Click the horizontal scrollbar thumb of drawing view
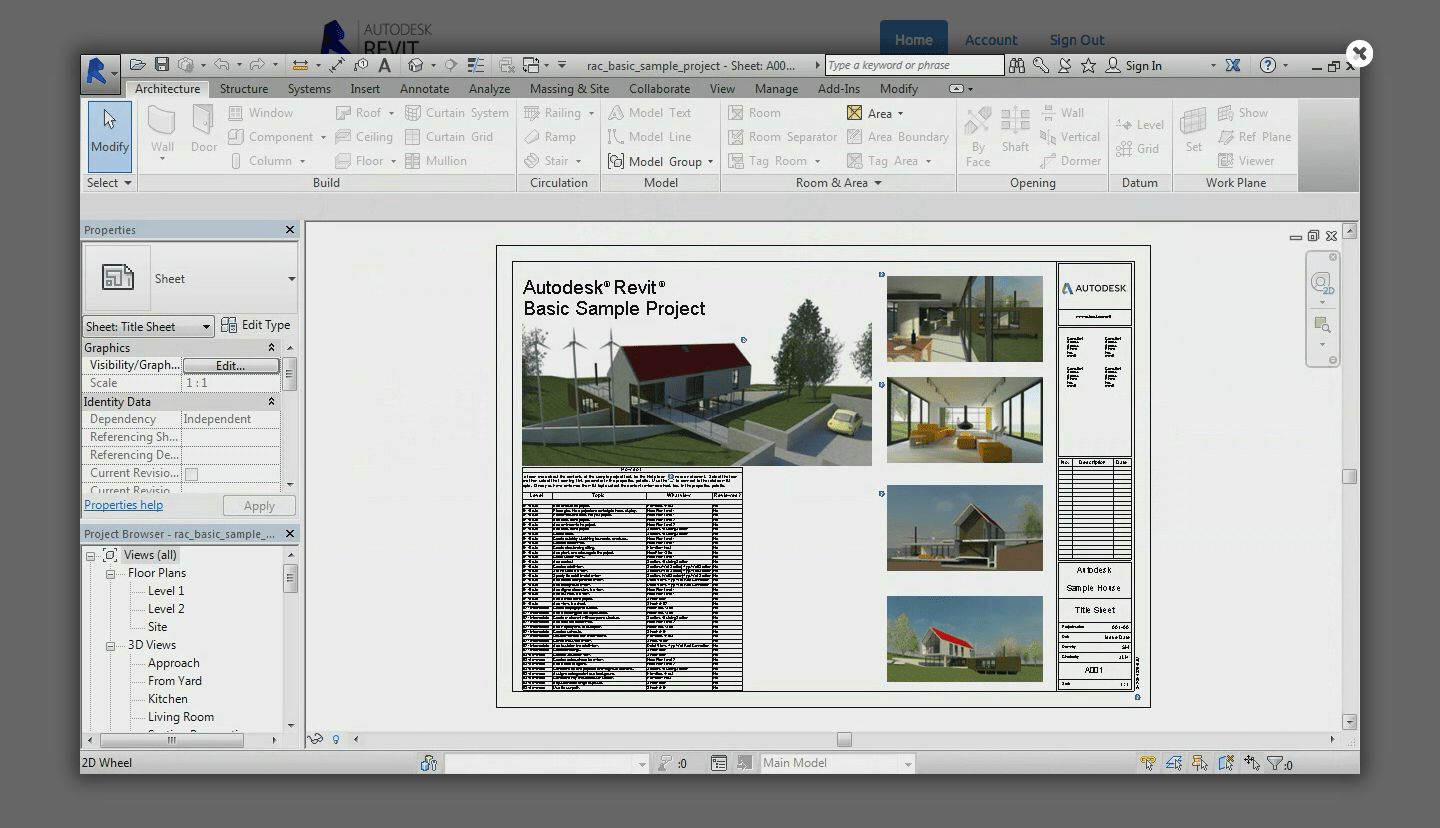The image size is (1440, 828). click(844, 740)
